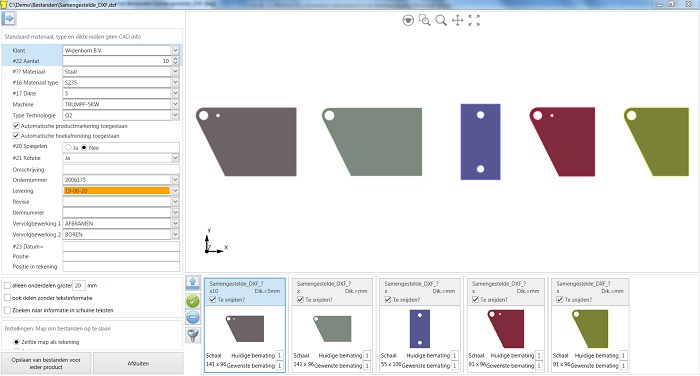Select the blue rectangular part thumbnail
Screen dimensions: 700x376
(420, 329)
